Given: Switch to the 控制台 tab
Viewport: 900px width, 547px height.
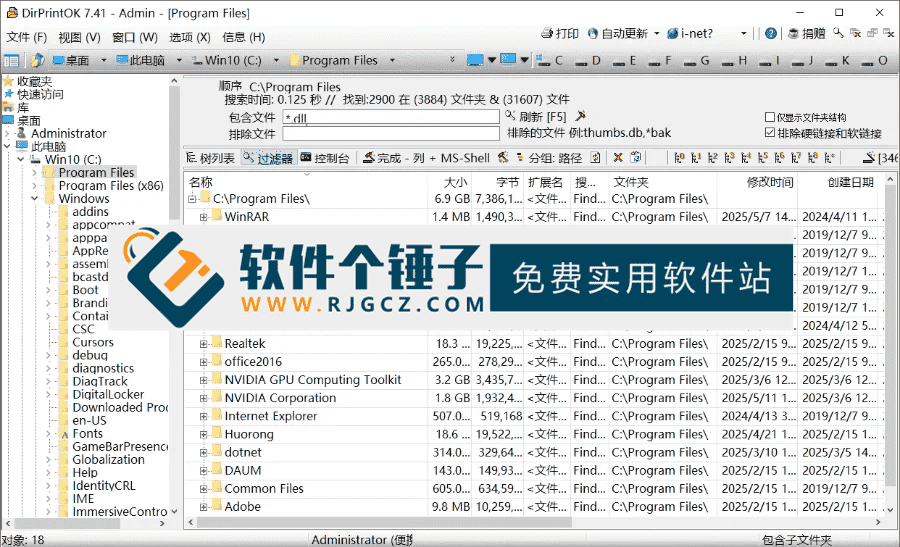Looking at the screenshot, I should 325,158.
